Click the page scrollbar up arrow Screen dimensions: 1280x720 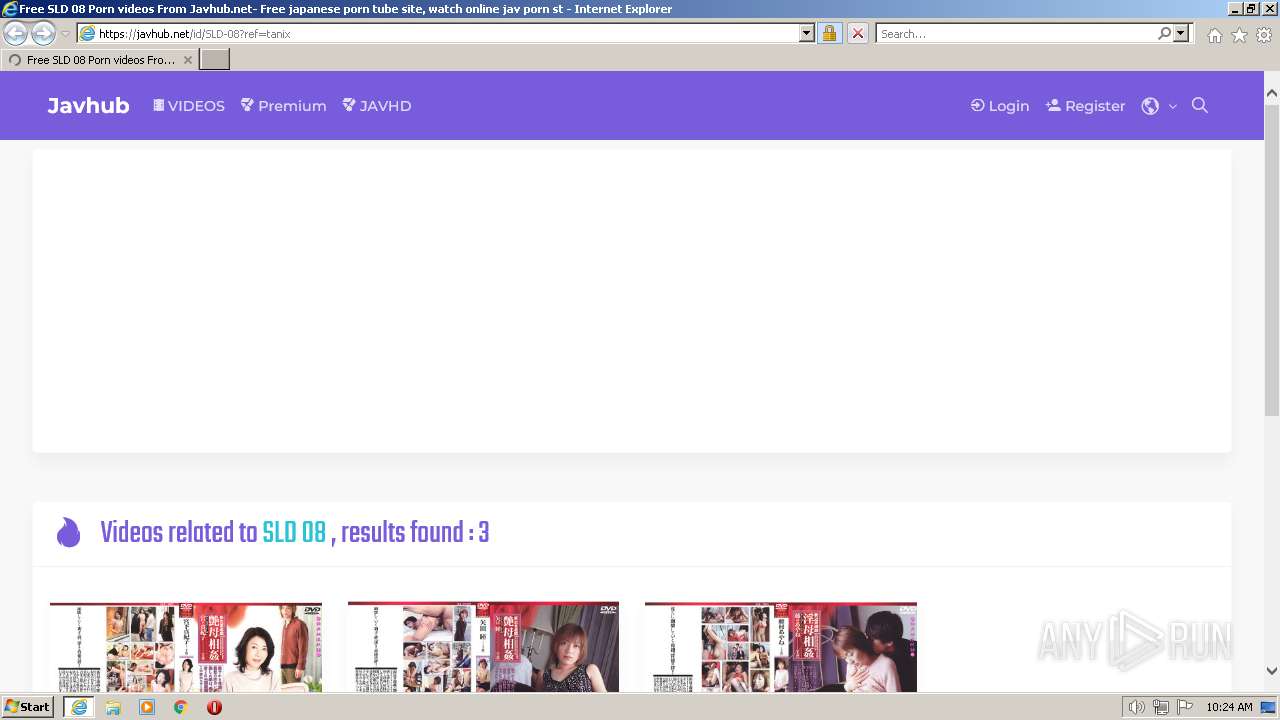1272,93
